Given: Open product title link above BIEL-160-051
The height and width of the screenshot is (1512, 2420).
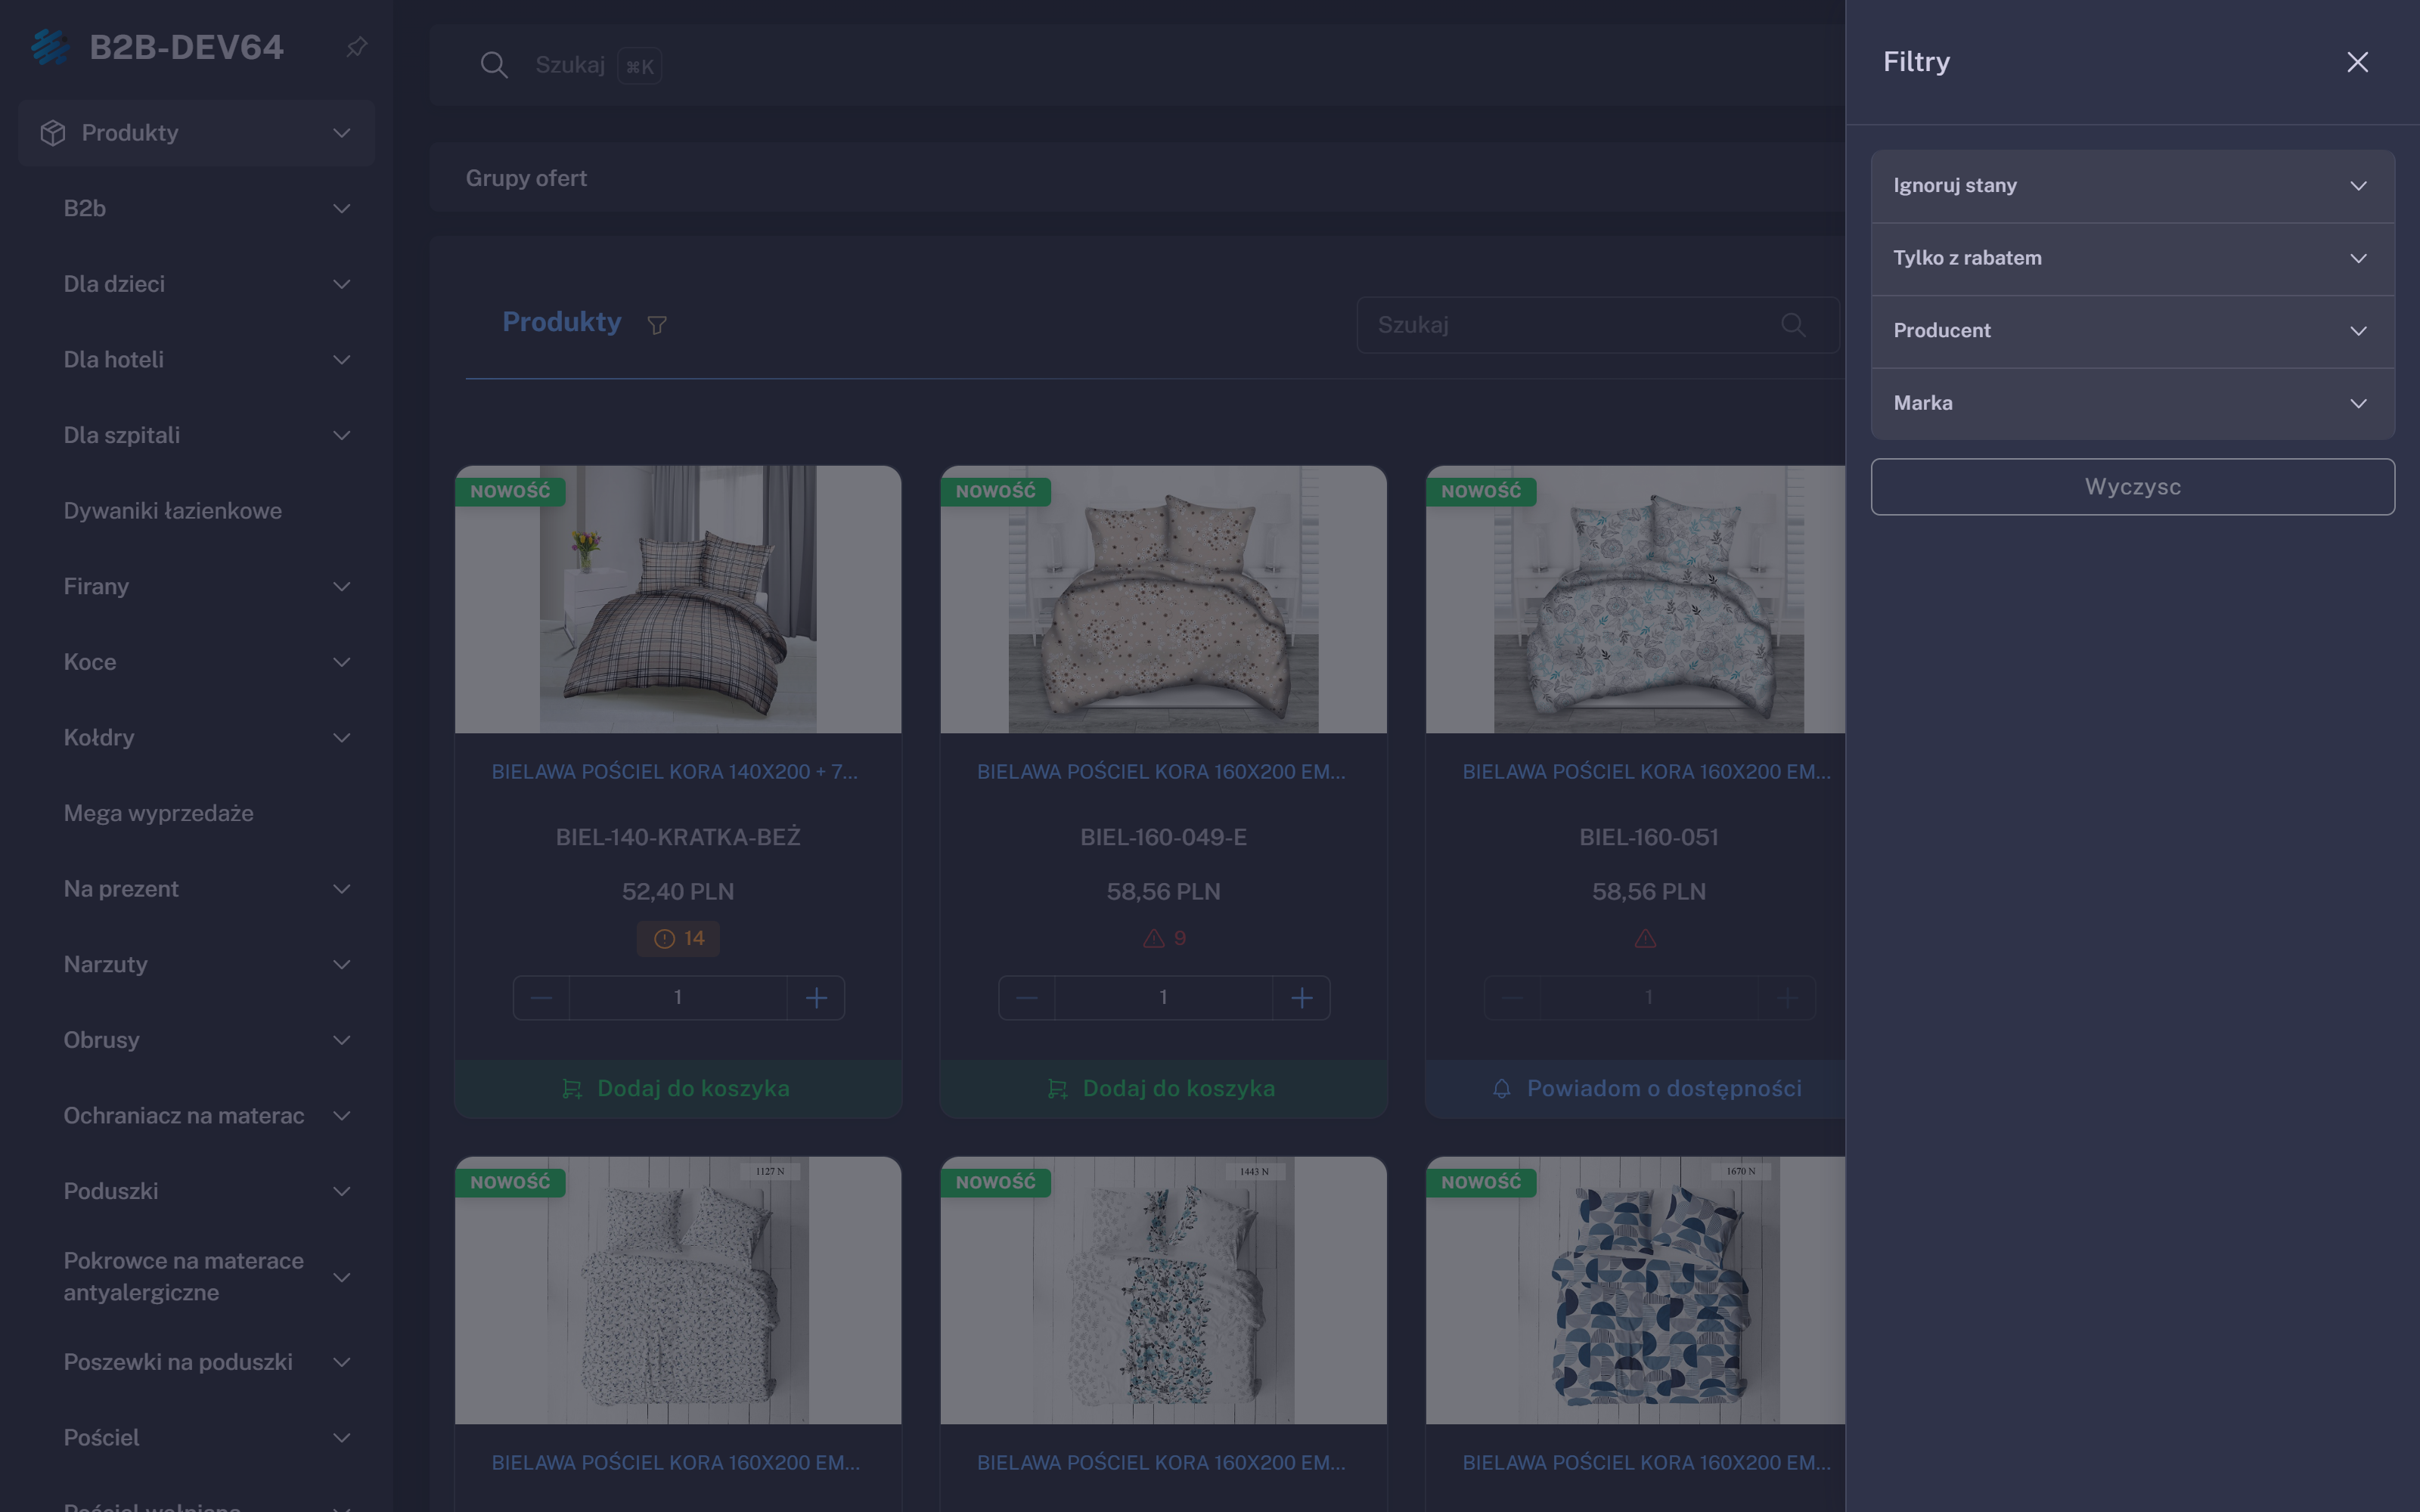Looking at the screenshot, I should (1647, 772).
